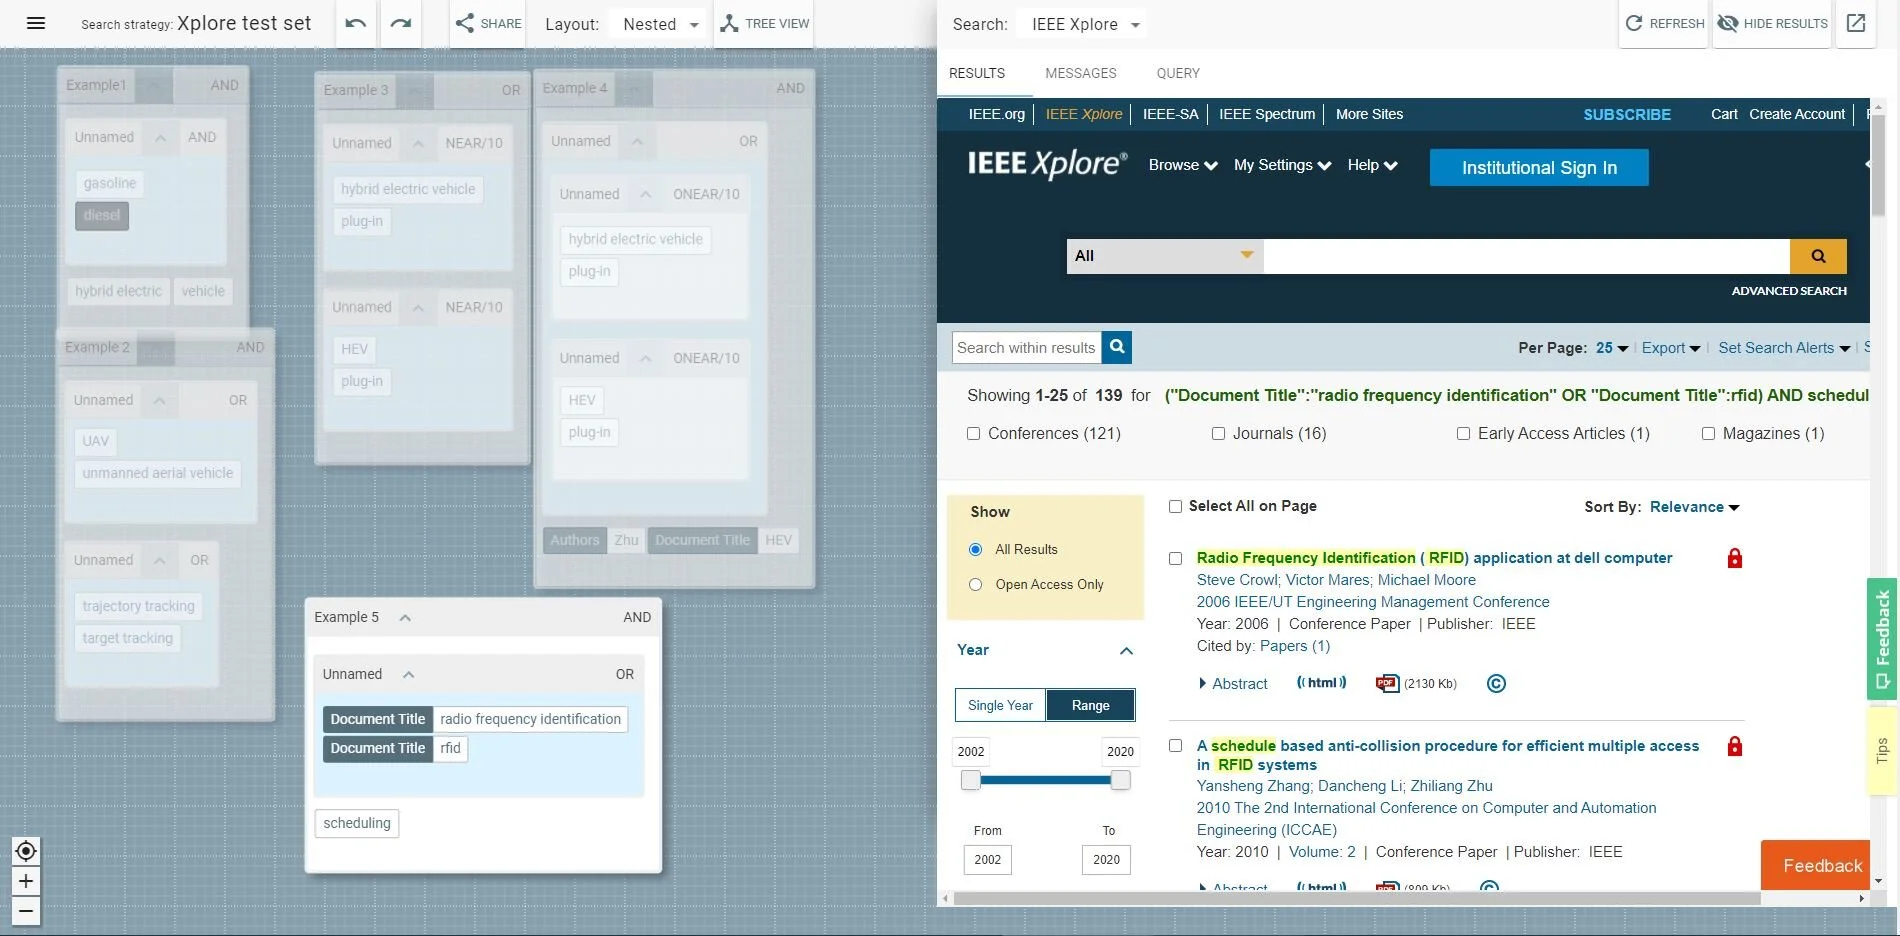Viewport: 1900px width, 936px height.
Task: Open ADVANCED SEARCH link
Action: tap(1789, 291)
